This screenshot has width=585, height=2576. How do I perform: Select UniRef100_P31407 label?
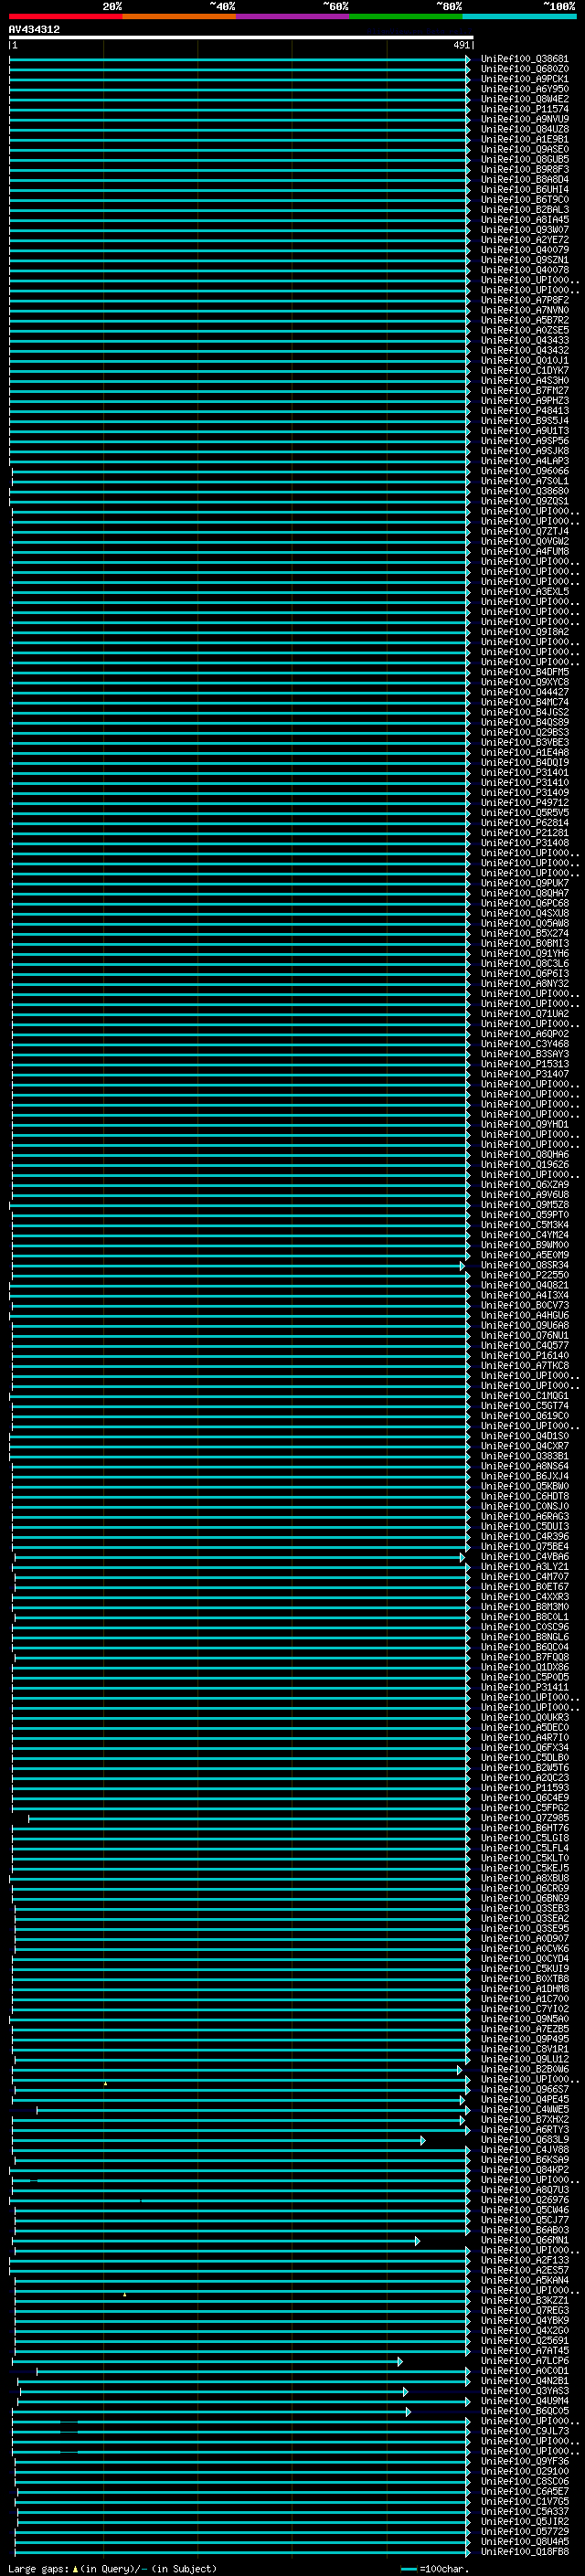pyautogui.click(x=525, y=1074)
